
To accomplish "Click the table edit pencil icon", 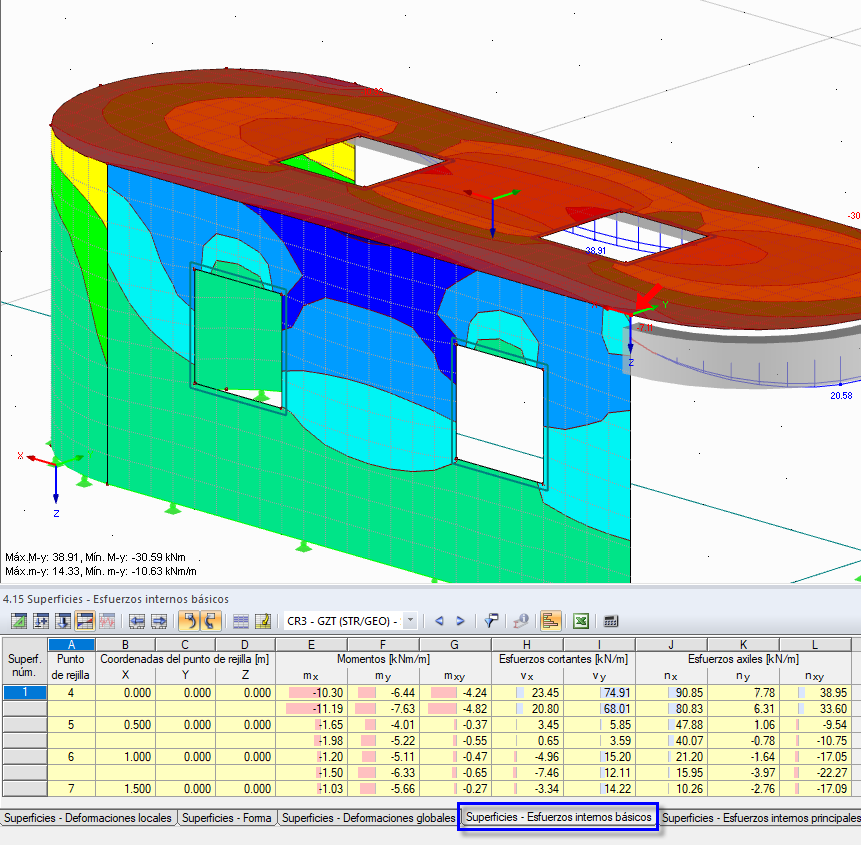I will coord(263,621).
